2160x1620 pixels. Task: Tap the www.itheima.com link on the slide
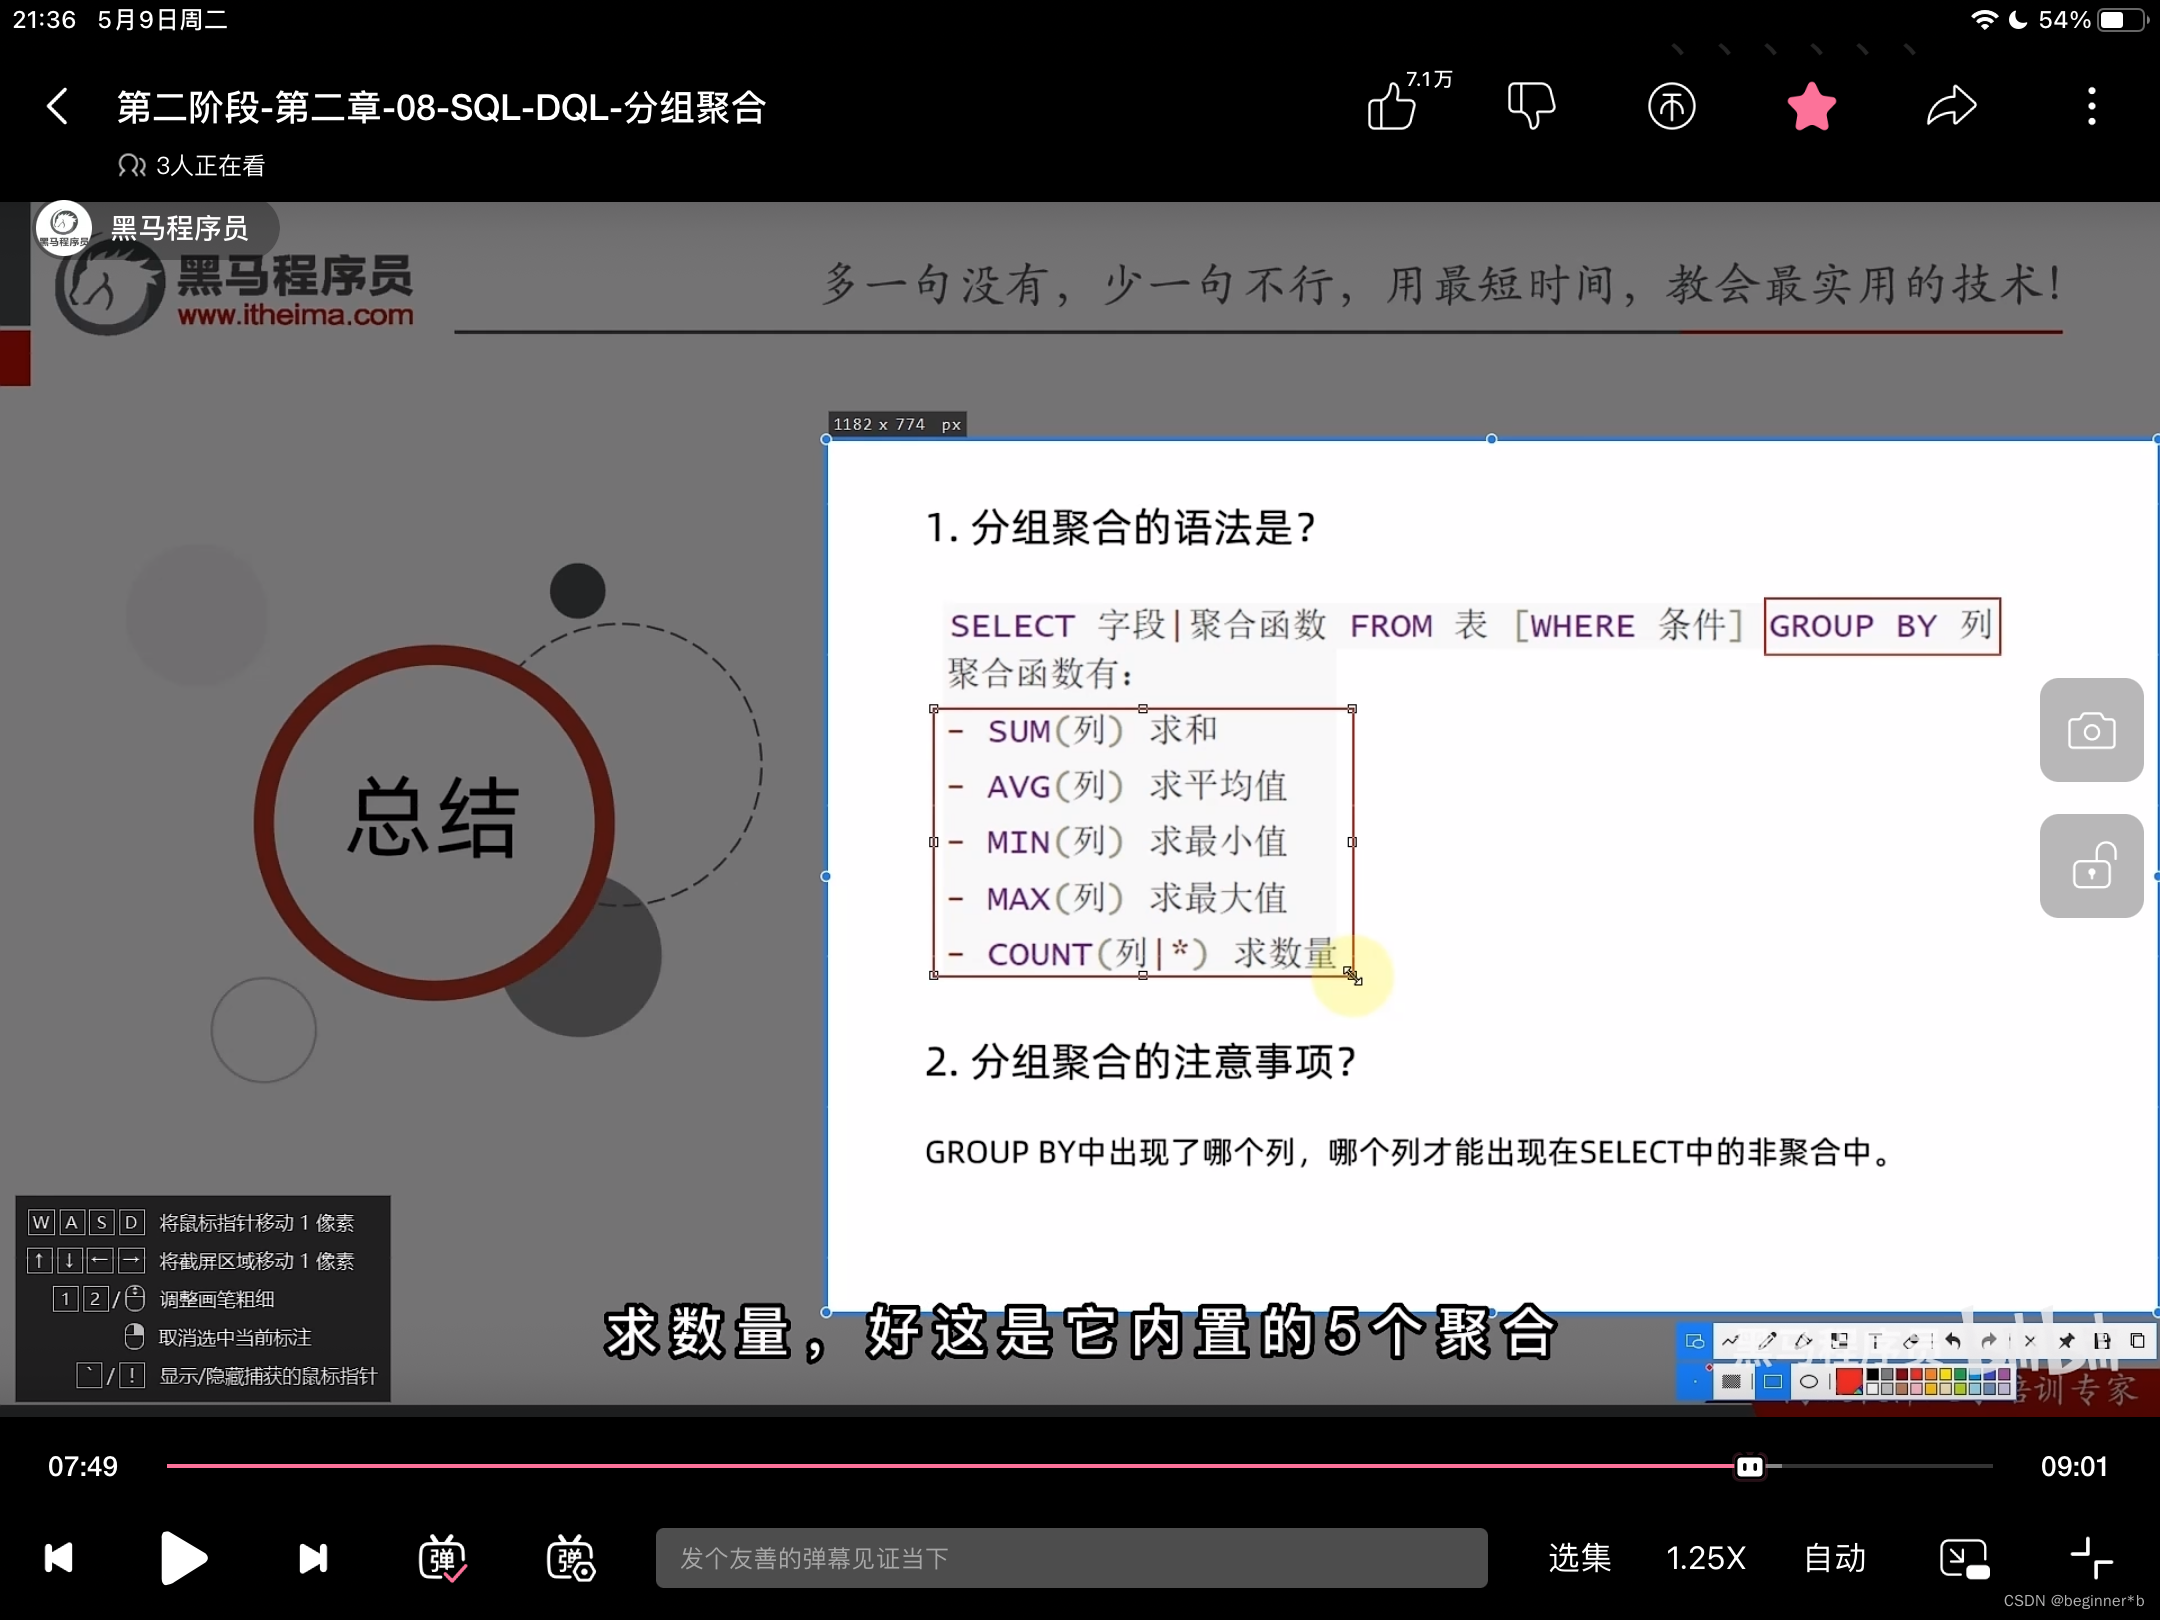coord(296,314)
